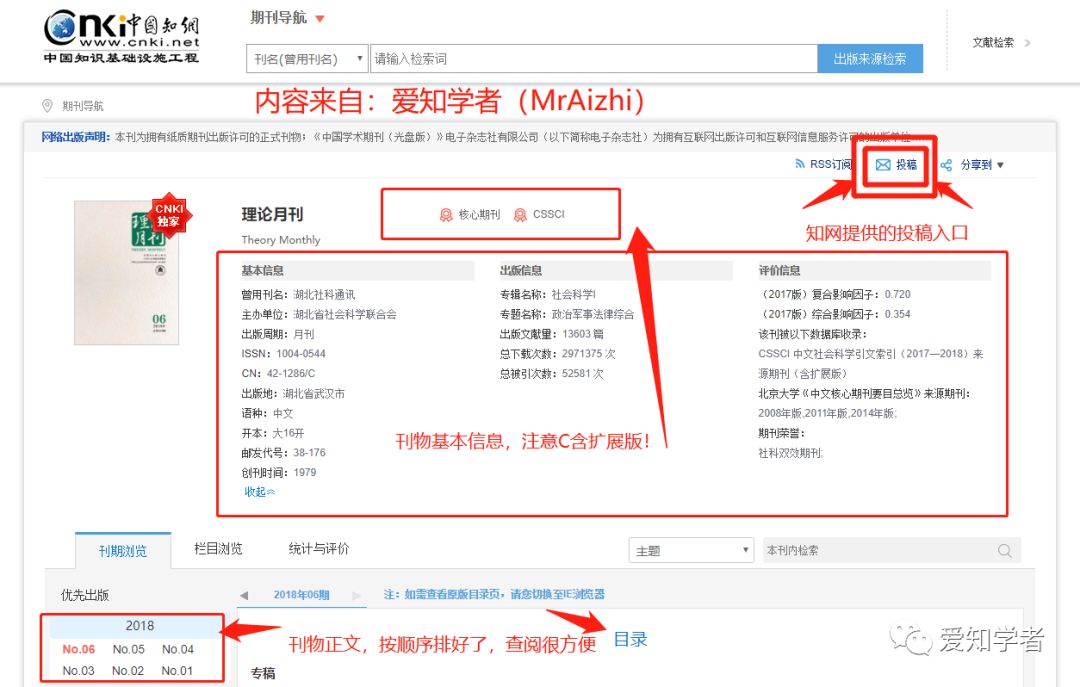
Task: Click the RSS订阅 feed icon
Action: (x=800, y=164)
